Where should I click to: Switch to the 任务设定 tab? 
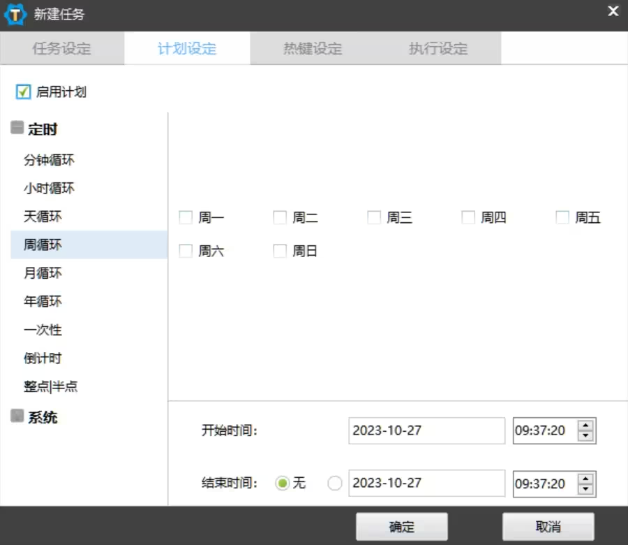[62, 48]
